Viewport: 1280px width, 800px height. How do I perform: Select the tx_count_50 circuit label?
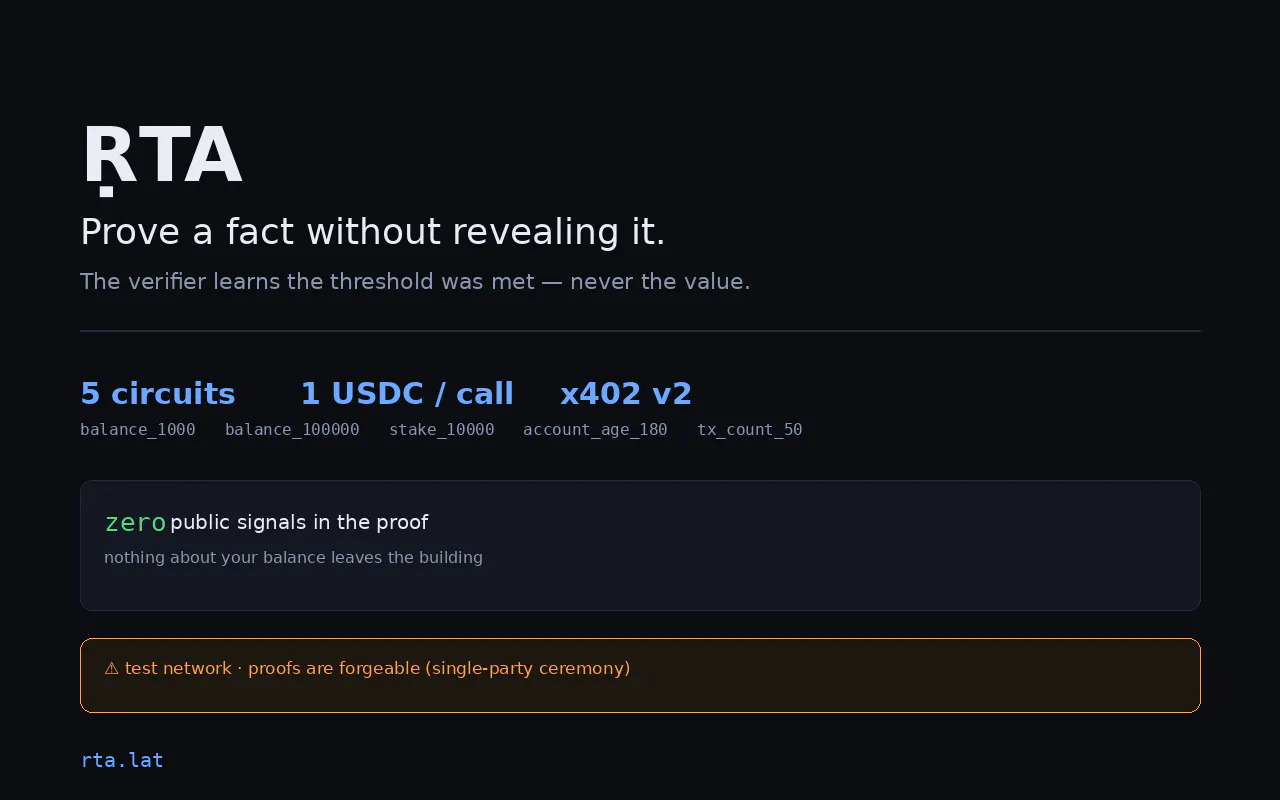coord(750,430)
